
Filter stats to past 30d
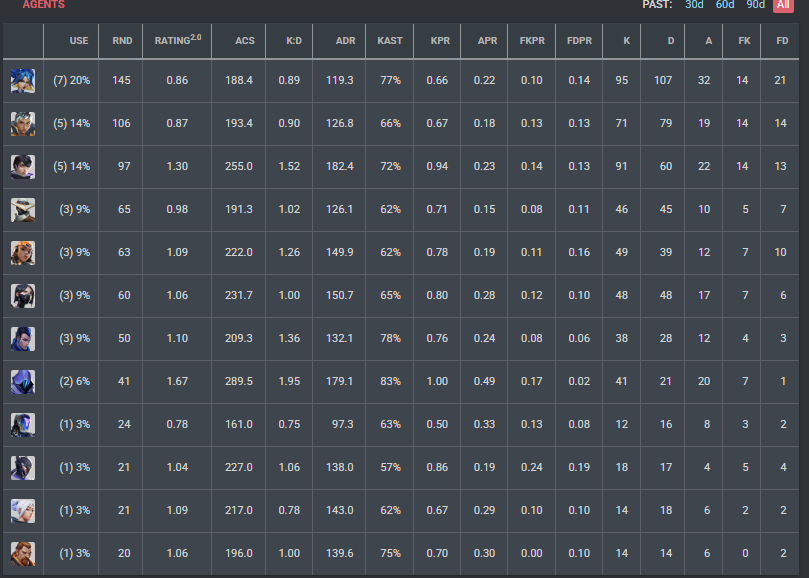[694, 5]
